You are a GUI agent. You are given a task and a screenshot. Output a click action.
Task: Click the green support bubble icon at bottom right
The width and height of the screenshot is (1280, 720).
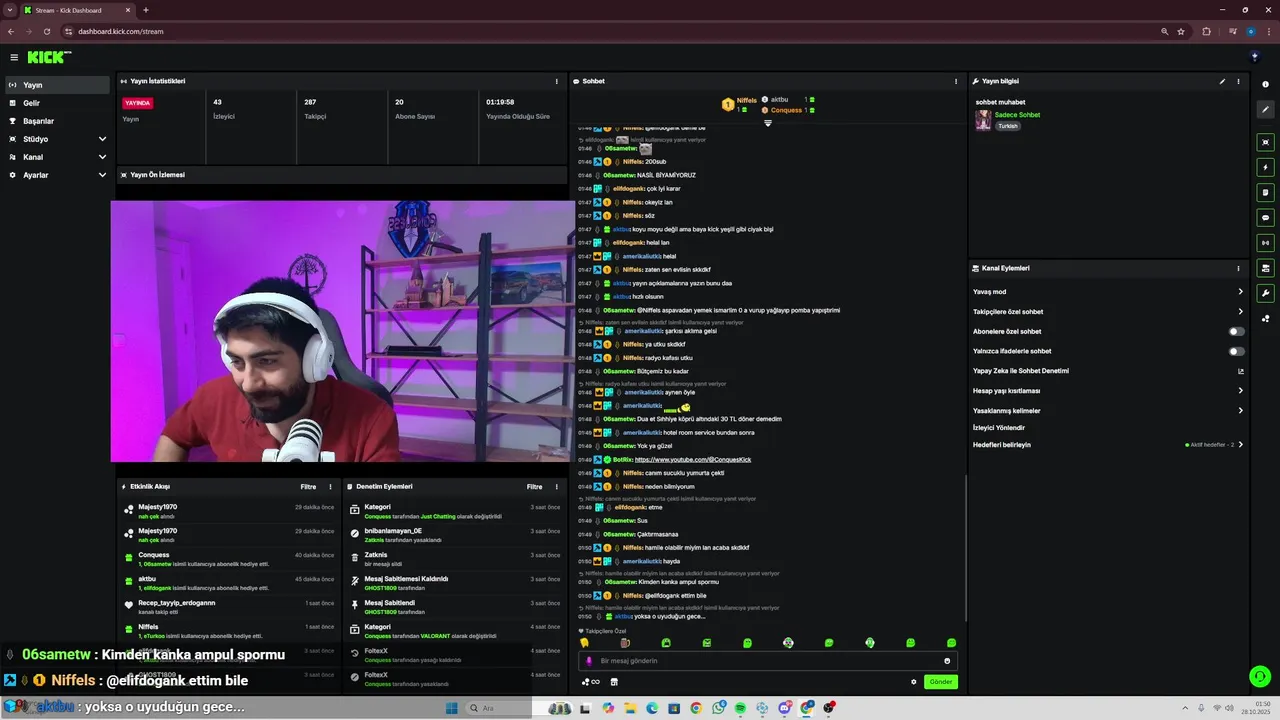pos(1260,677)
